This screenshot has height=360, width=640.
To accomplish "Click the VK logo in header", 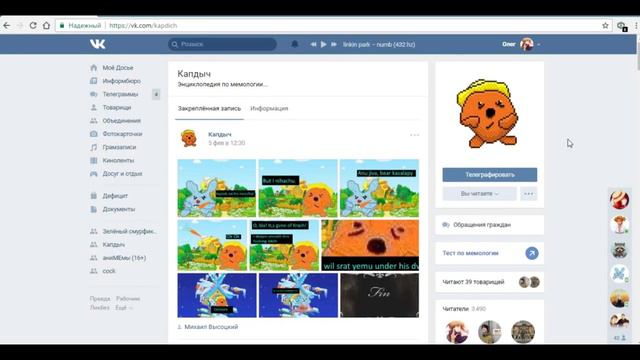I will [98, 44].
